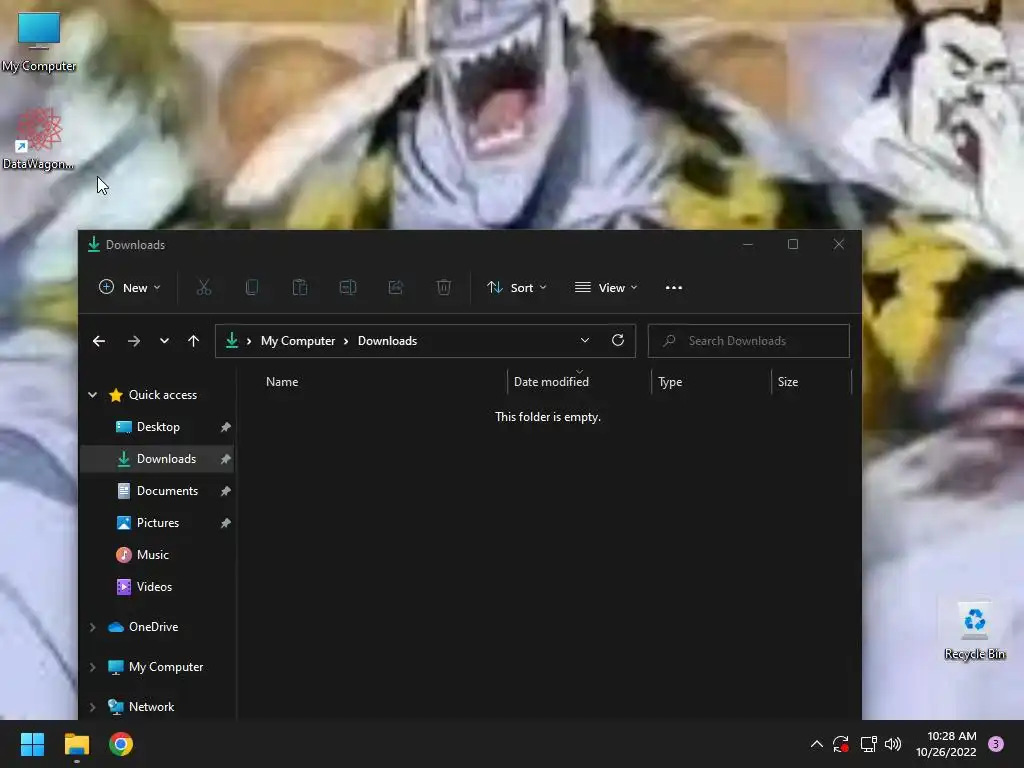The width and height of the screenshot is (1024, 768).
Task: Open the View dropdown menu
Action: coord(606,287)
